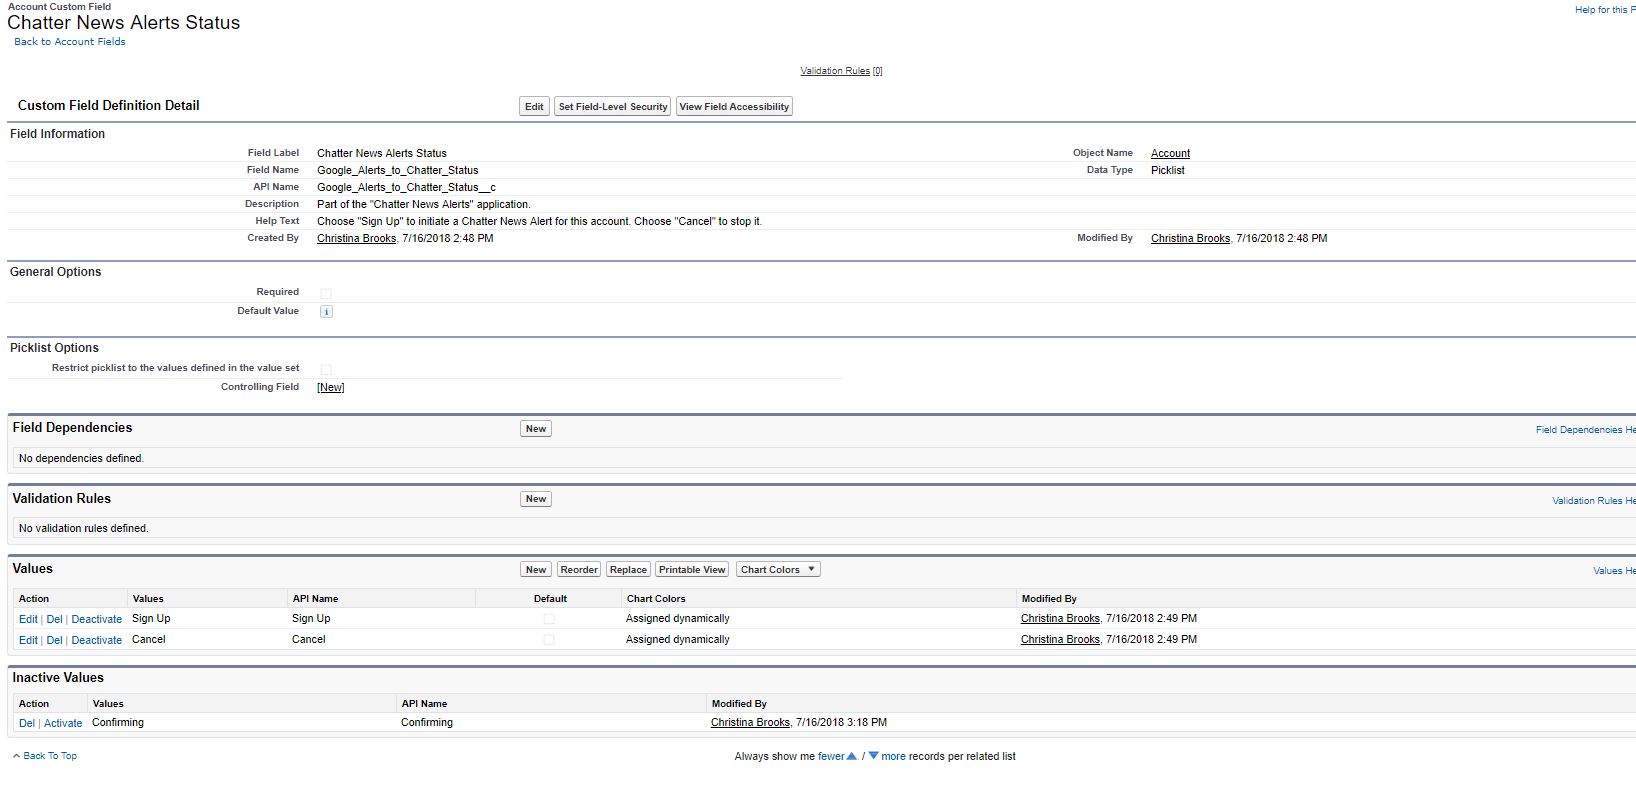
Task: Activate the Confirming inactive value
Action: click(x=63, y=723)
